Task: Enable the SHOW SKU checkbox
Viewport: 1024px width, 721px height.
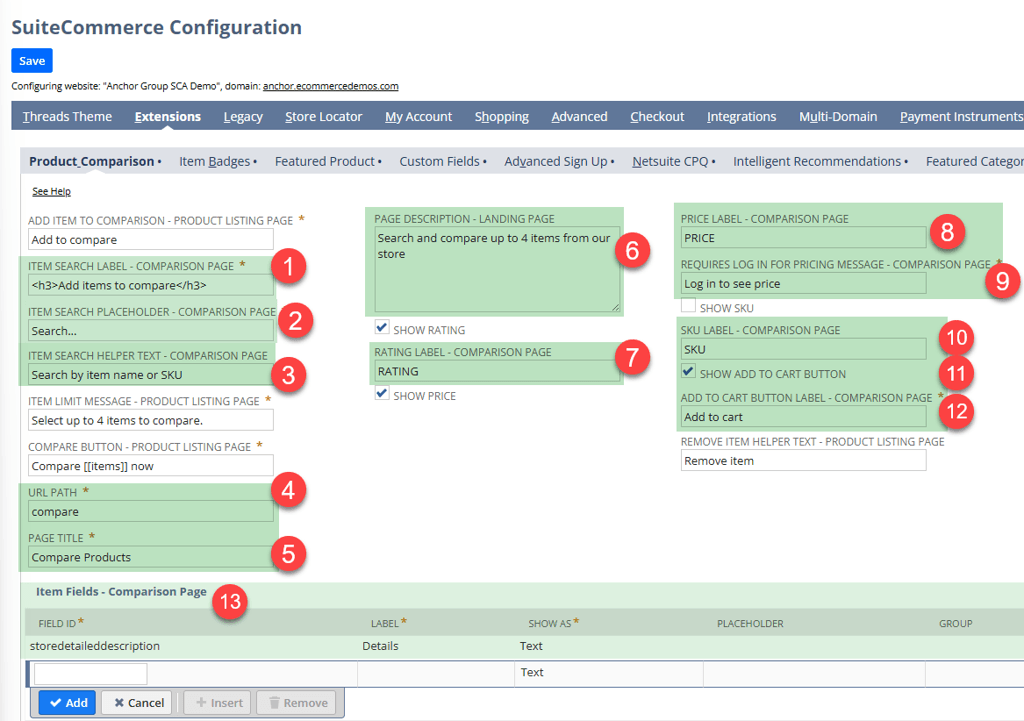Action: 687,307
